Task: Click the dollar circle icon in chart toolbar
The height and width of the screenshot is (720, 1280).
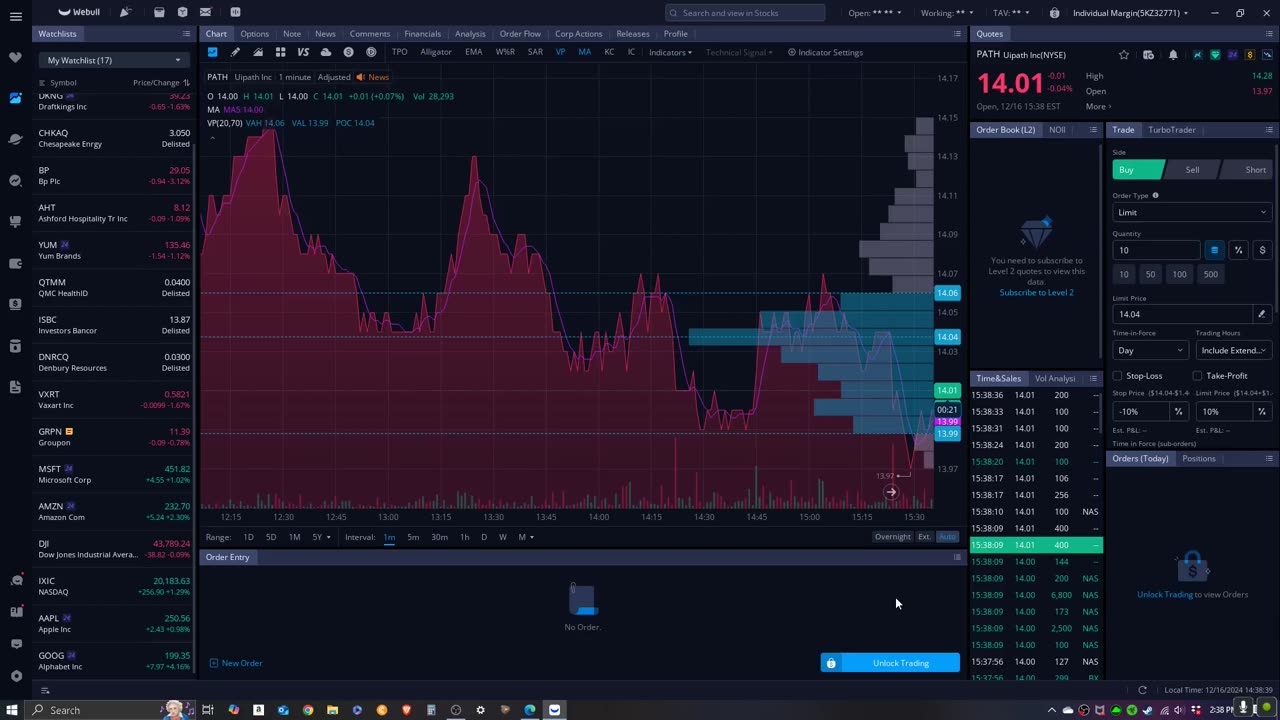Action: click(x=348, y=52)
